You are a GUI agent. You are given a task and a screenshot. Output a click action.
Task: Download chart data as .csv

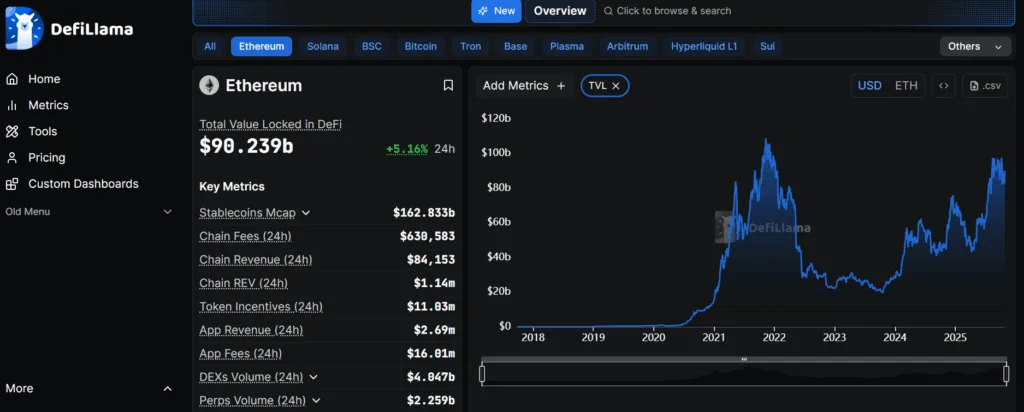(x=984, y=86)
